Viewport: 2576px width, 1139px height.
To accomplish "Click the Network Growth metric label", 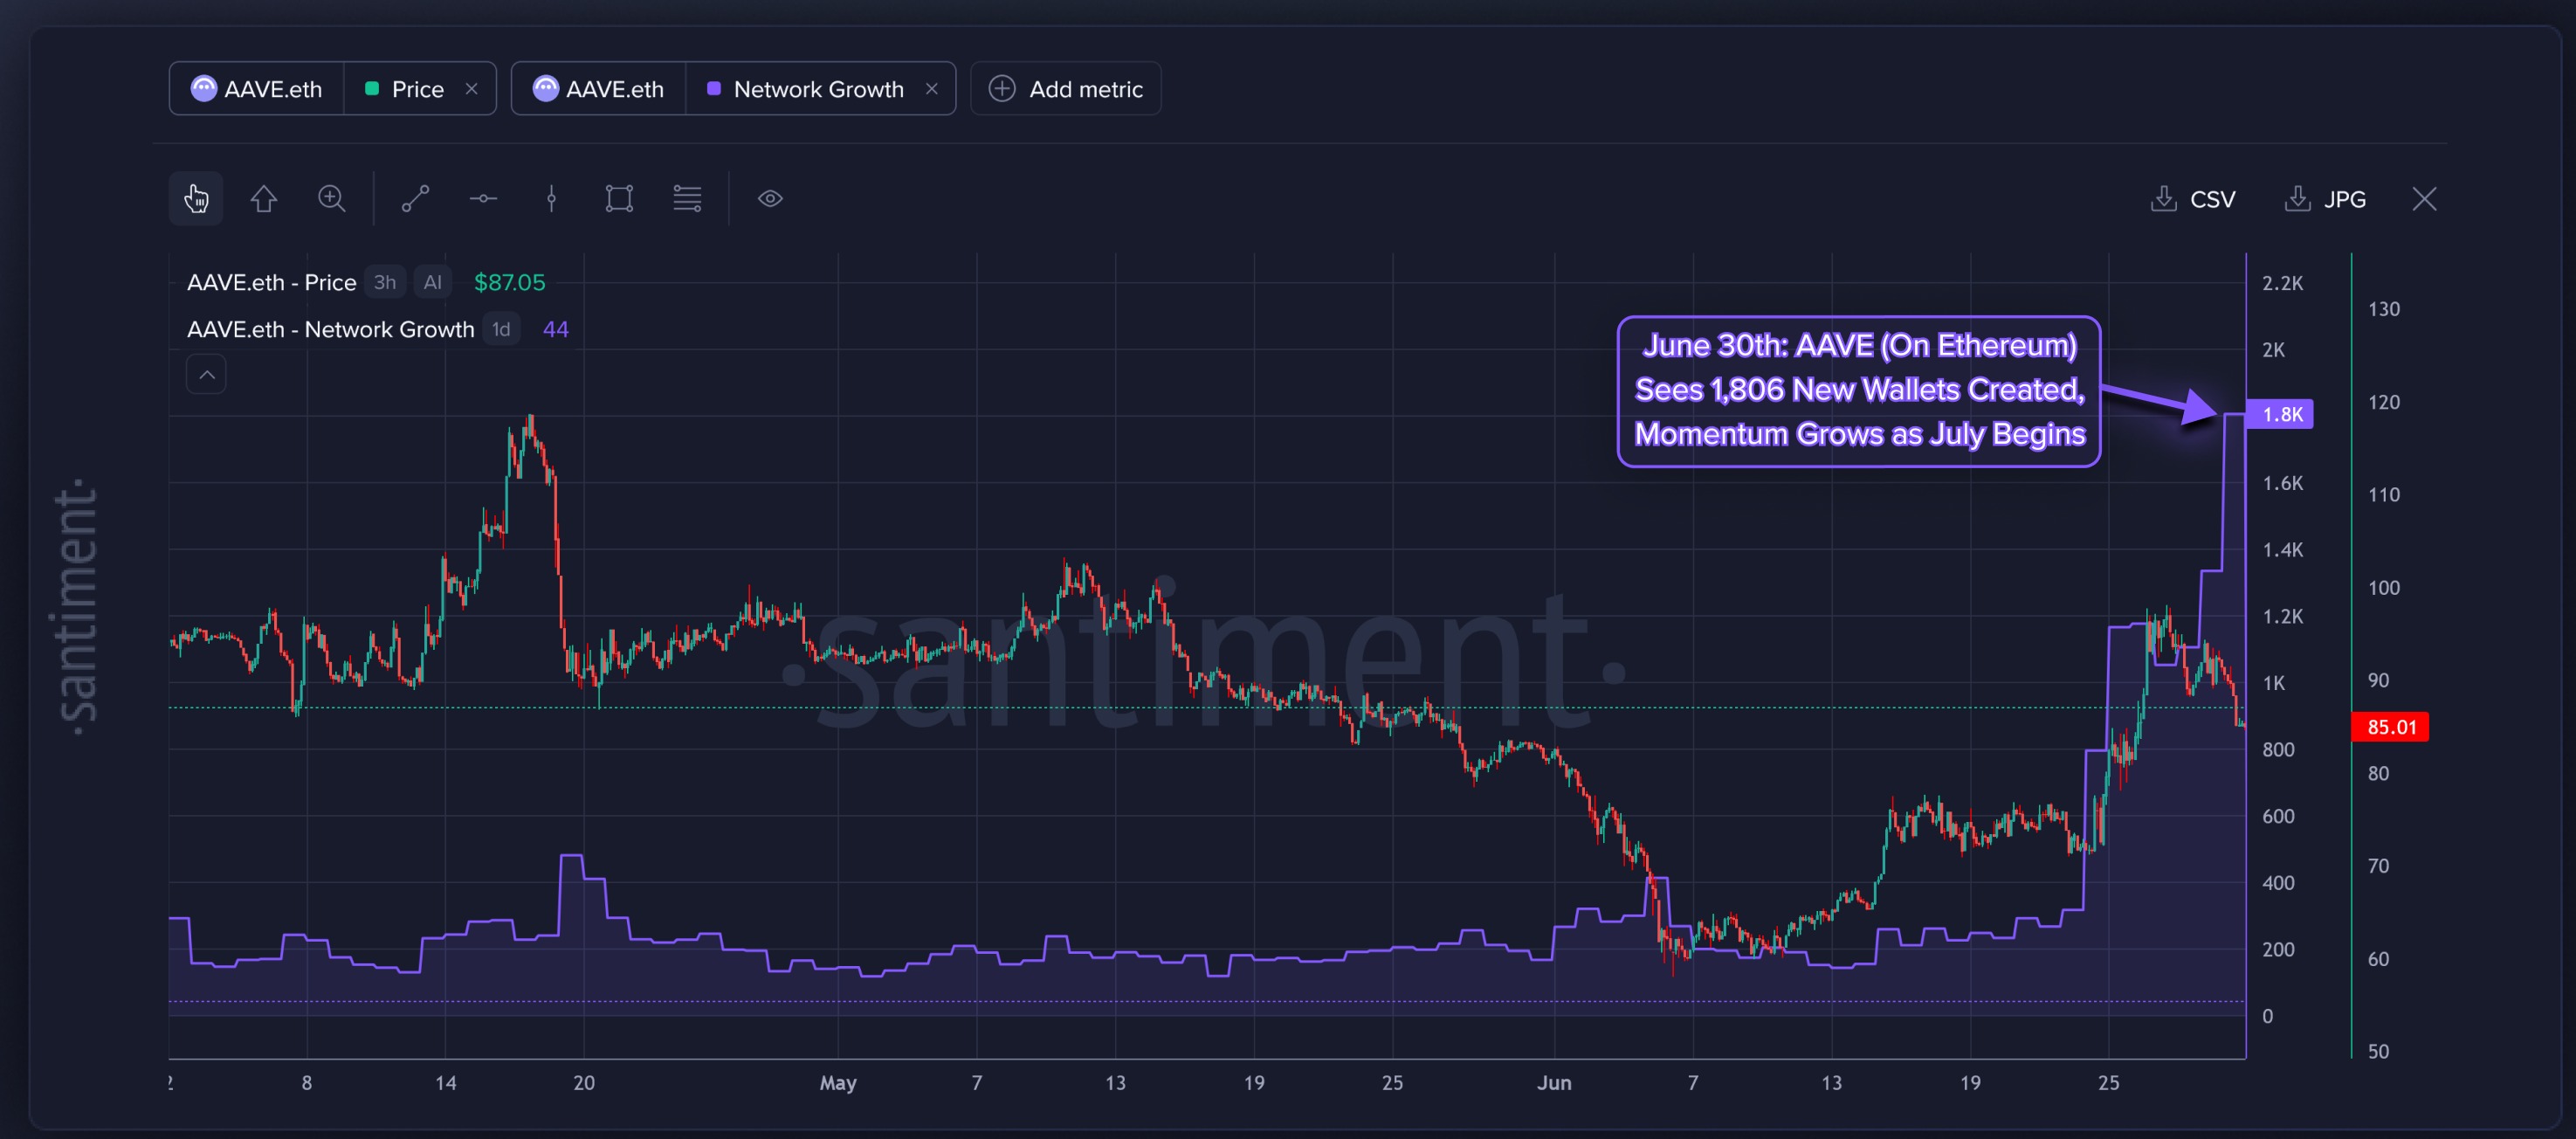I will 818,89.
